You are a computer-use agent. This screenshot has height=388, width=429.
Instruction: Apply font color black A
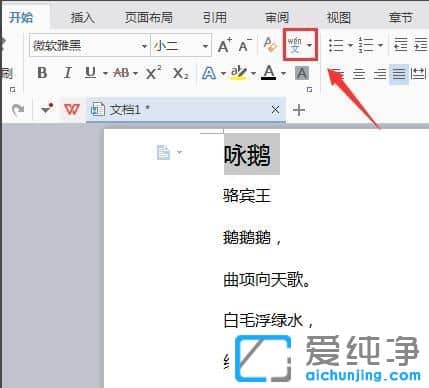click(269, 72)
